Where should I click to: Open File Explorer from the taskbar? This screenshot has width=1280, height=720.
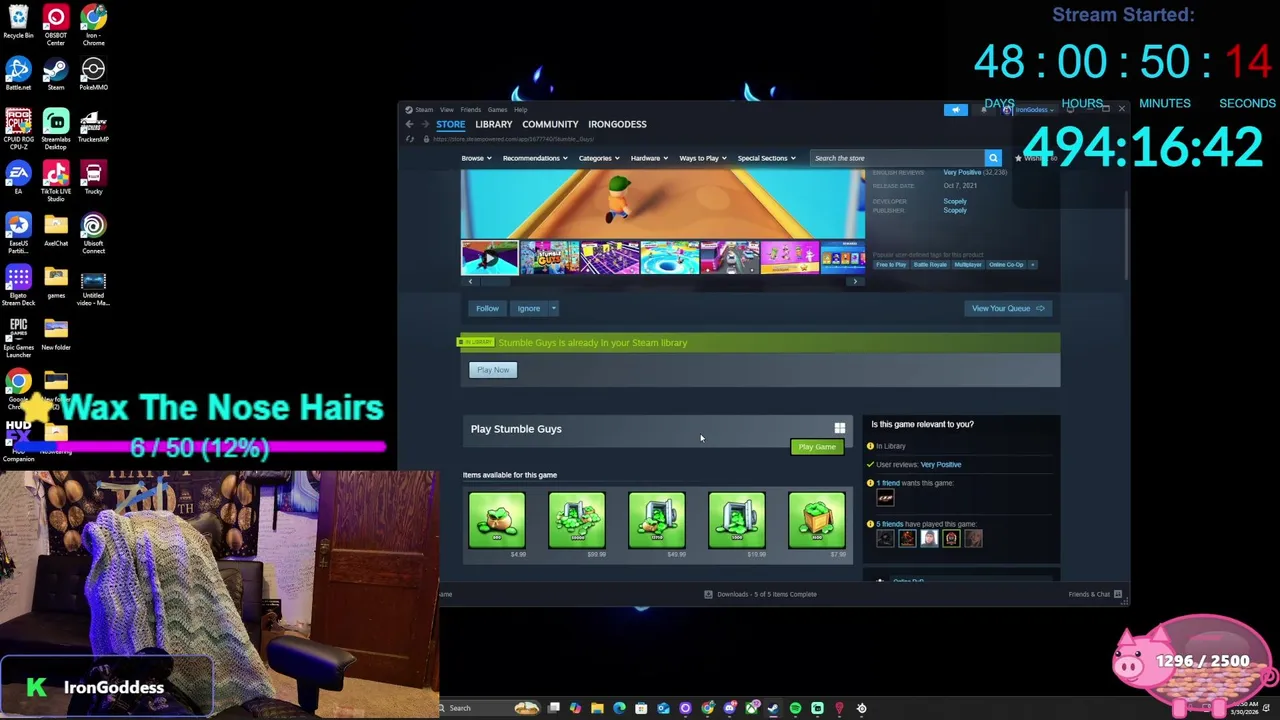597,708
